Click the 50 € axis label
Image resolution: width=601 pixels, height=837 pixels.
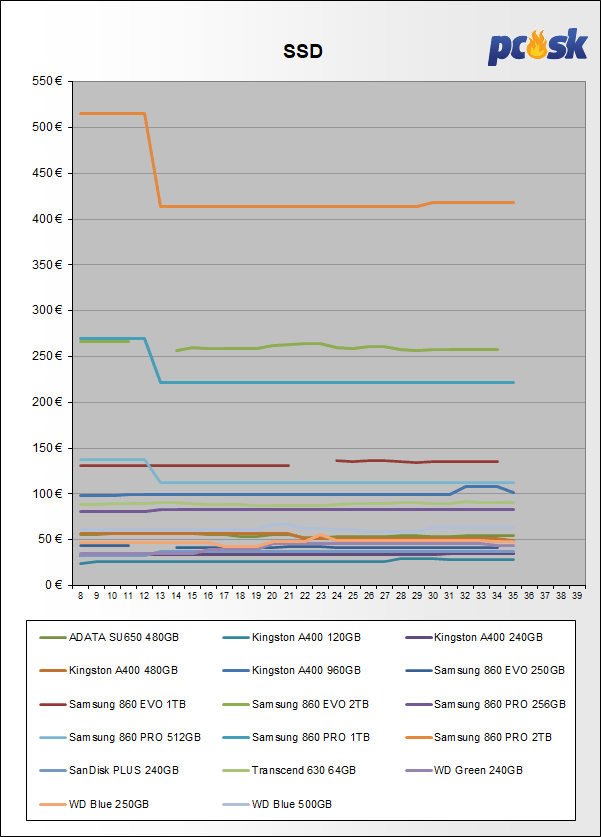(x=50, y=539)
